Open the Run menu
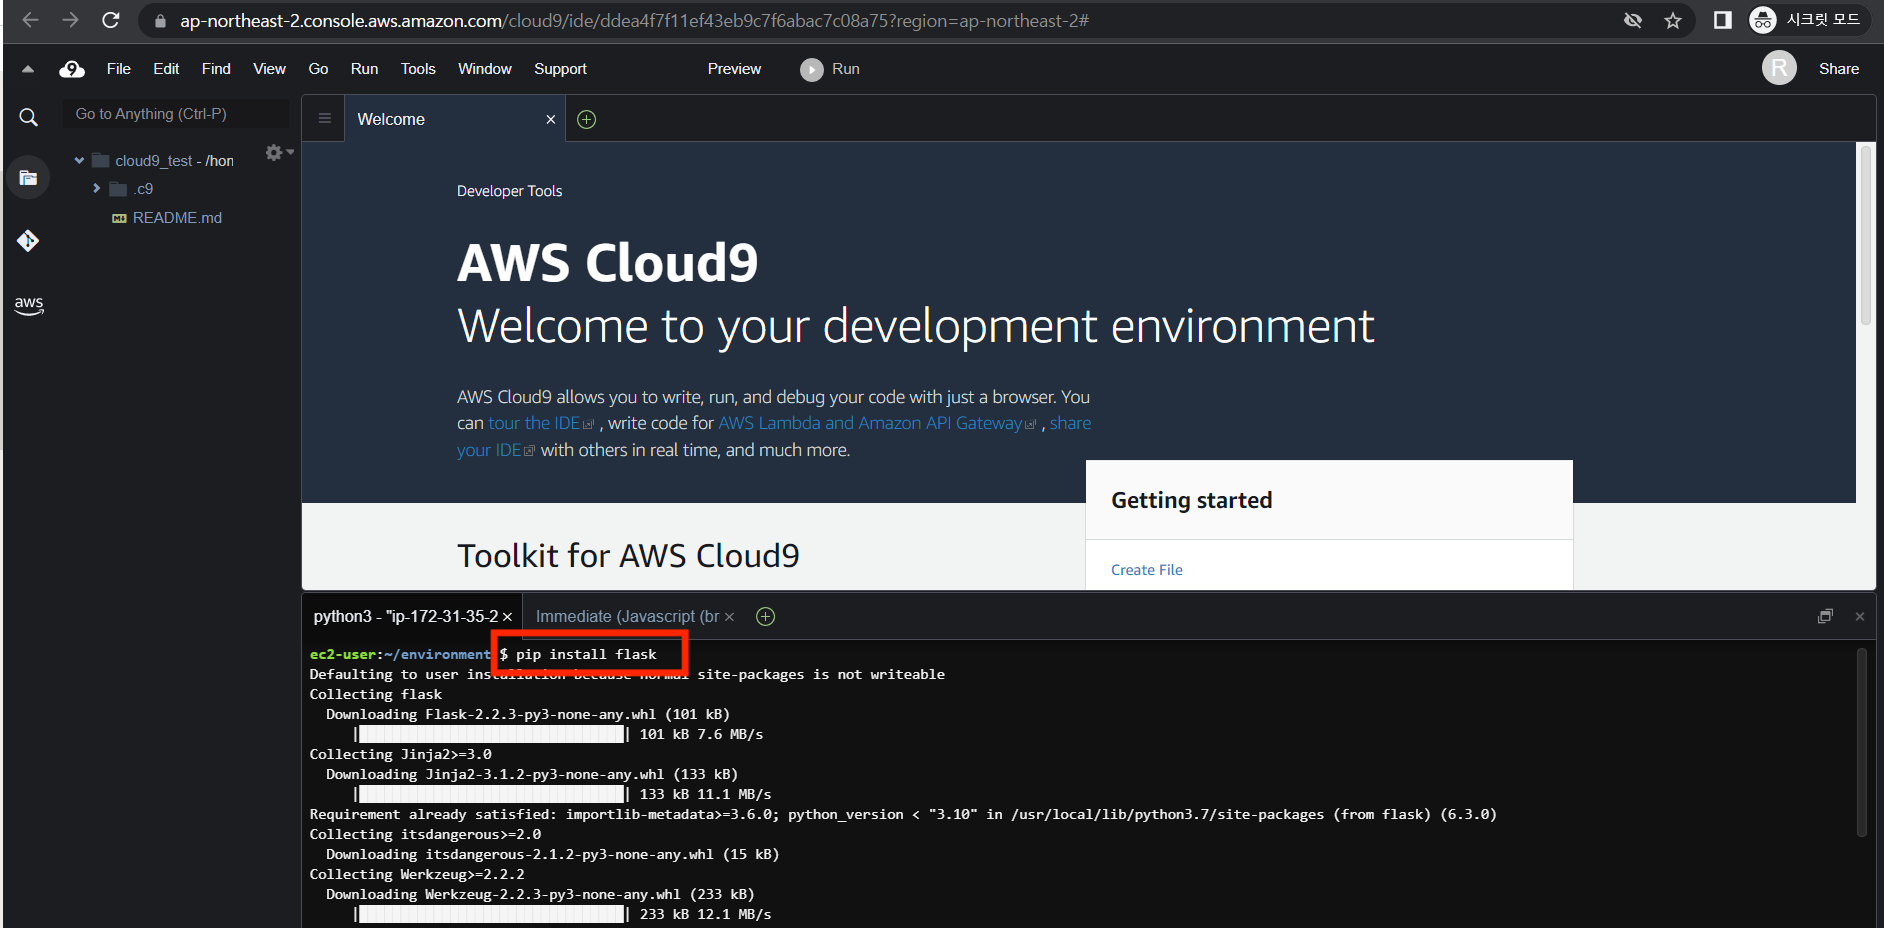This screenshot has height=928, width=1884. pyautogui.click(x=364, y=69)
